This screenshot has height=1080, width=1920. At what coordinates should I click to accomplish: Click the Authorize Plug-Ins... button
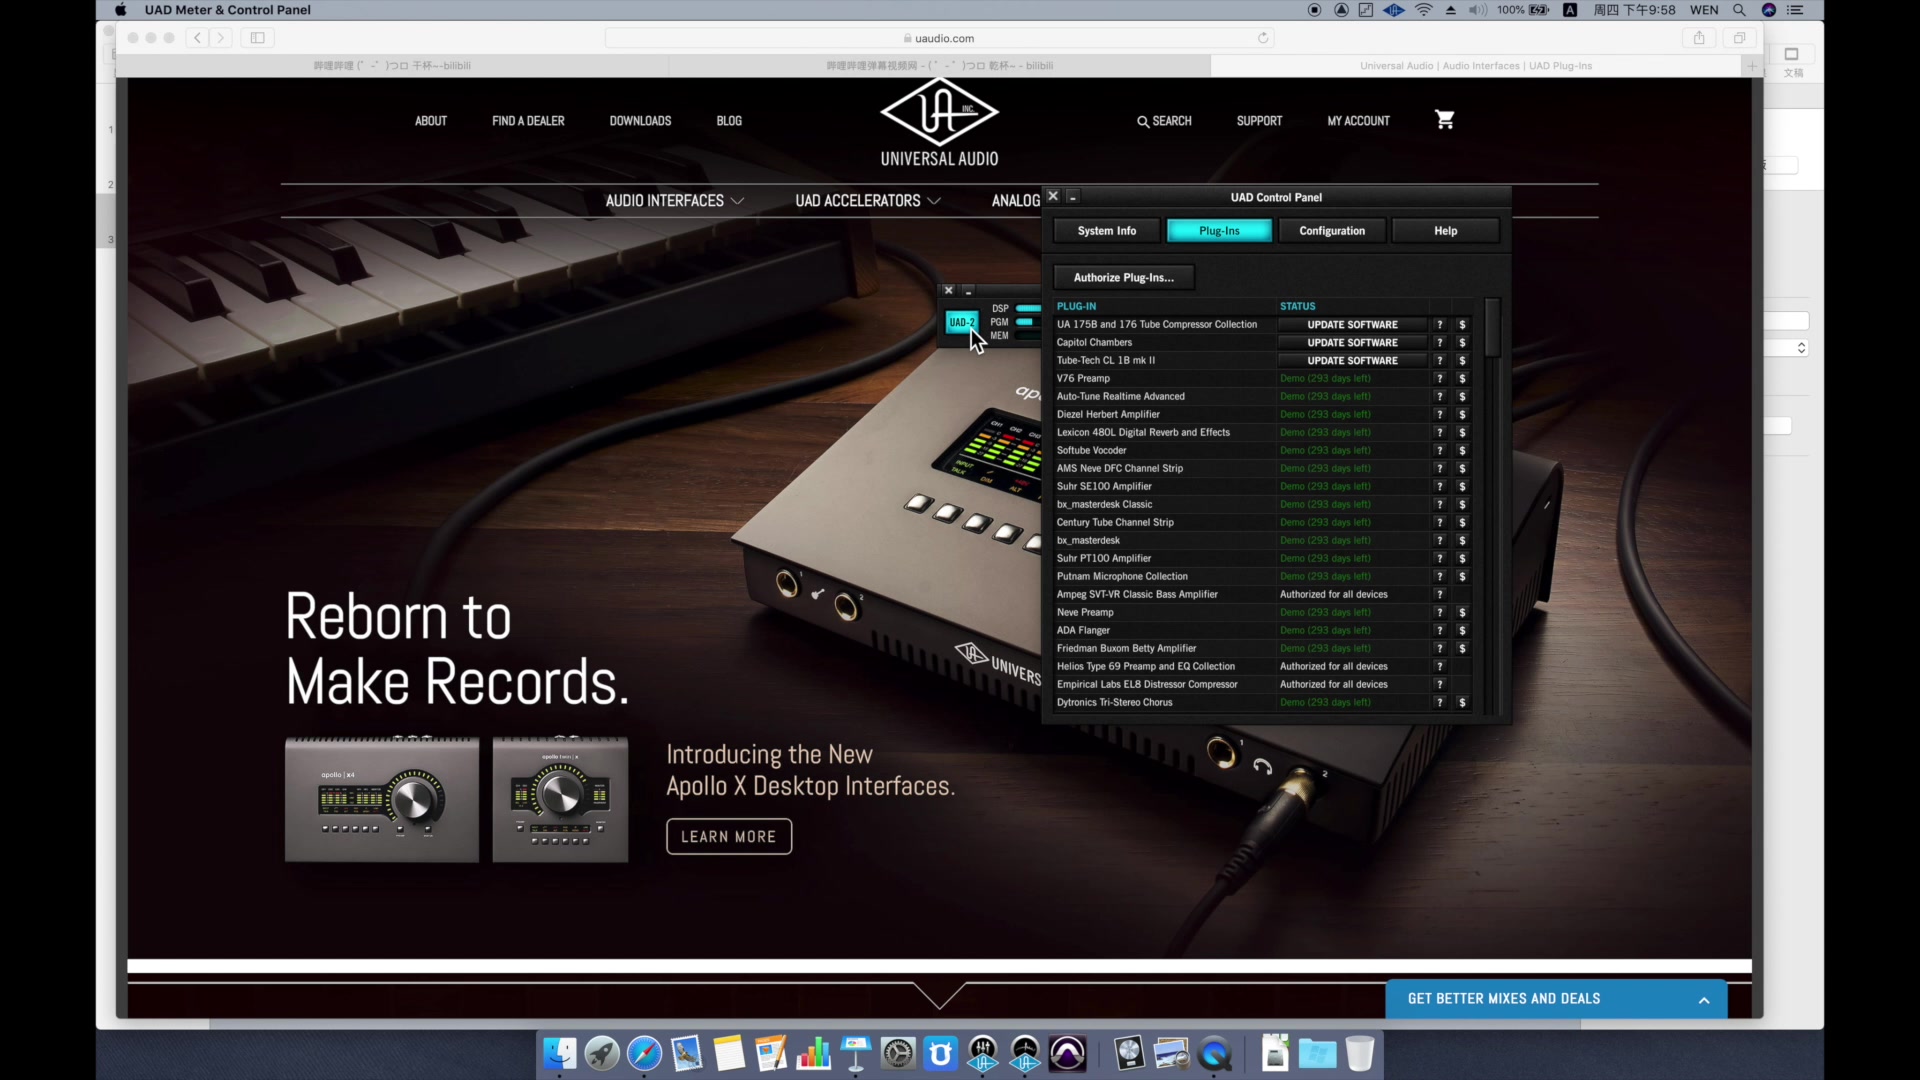point(1123,278)
